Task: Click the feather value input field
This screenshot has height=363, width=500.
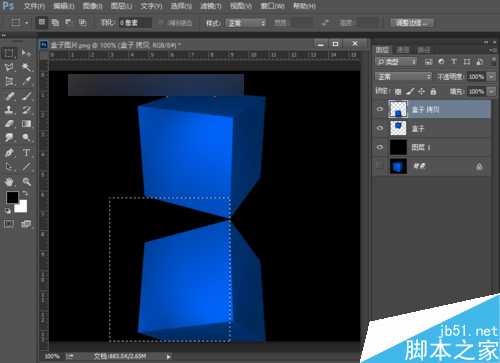Action: [135, 23]
